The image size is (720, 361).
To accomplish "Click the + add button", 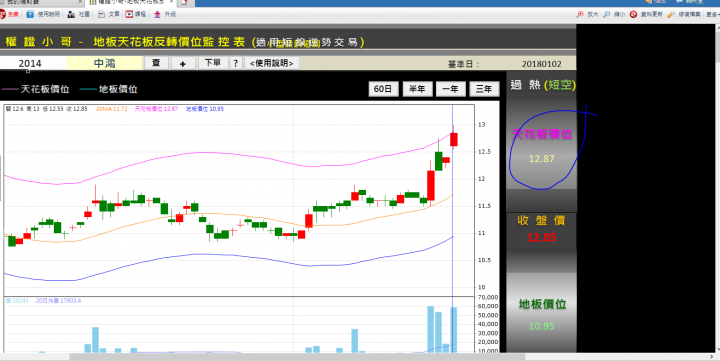I will coord(183,63).
